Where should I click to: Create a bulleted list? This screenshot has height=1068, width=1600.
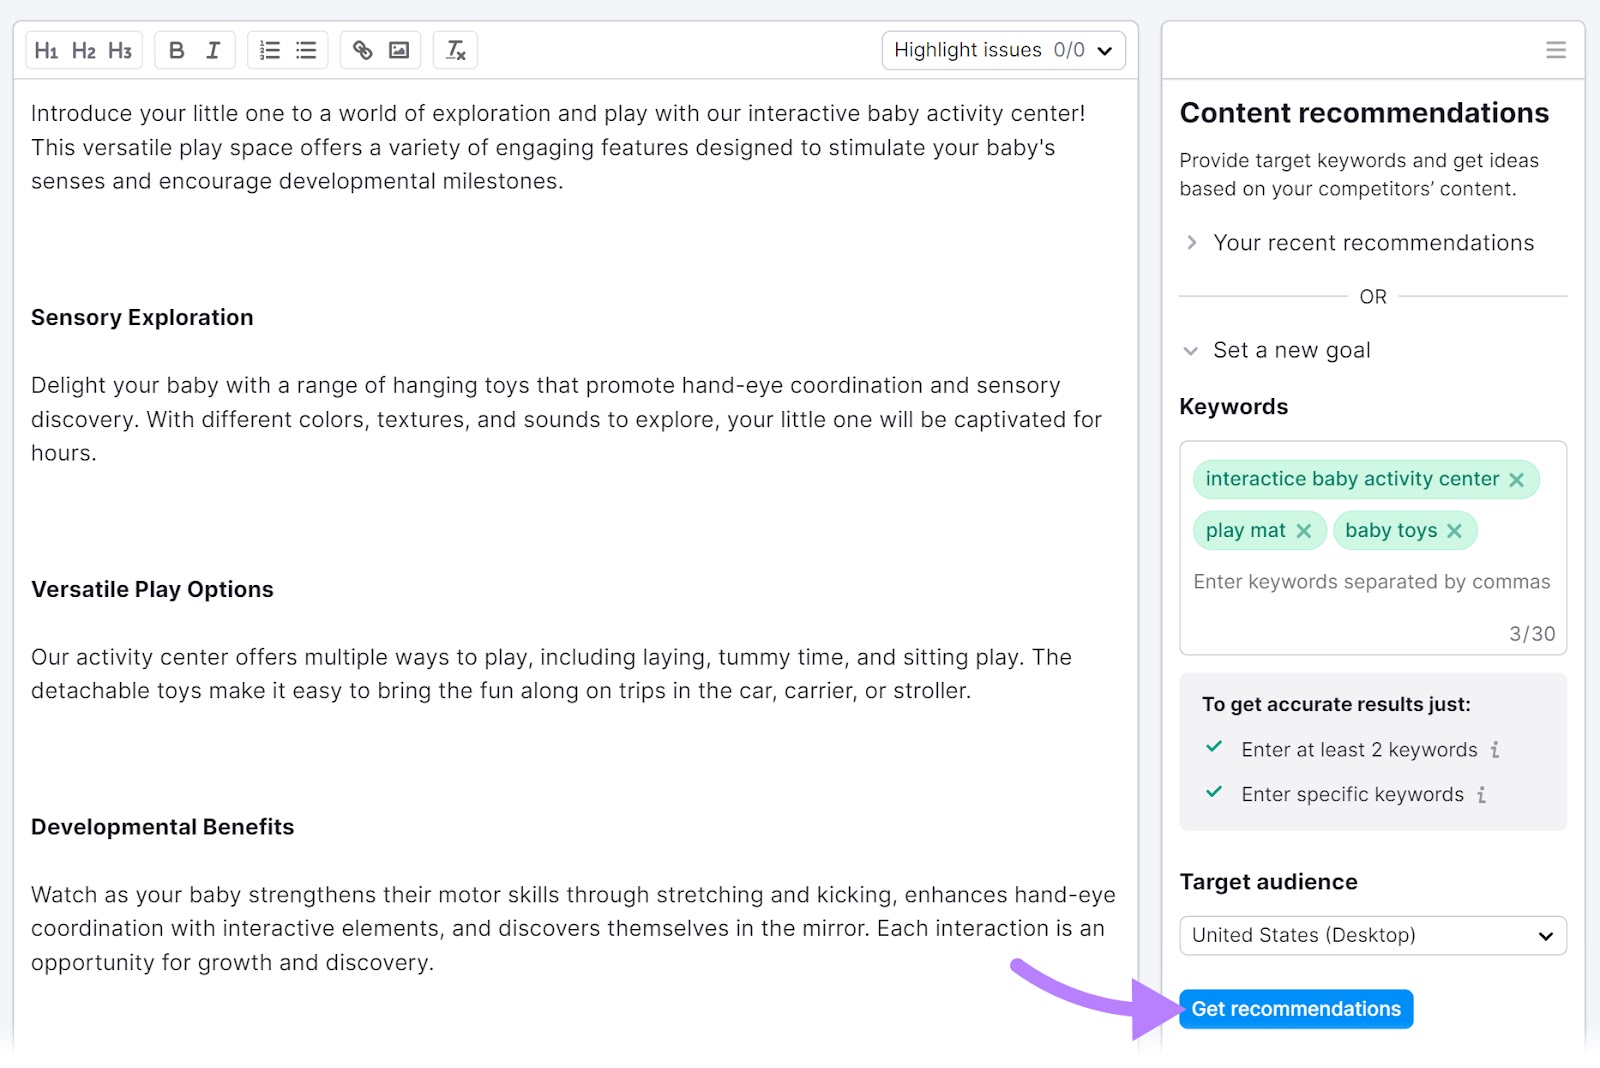click(306, 50)
